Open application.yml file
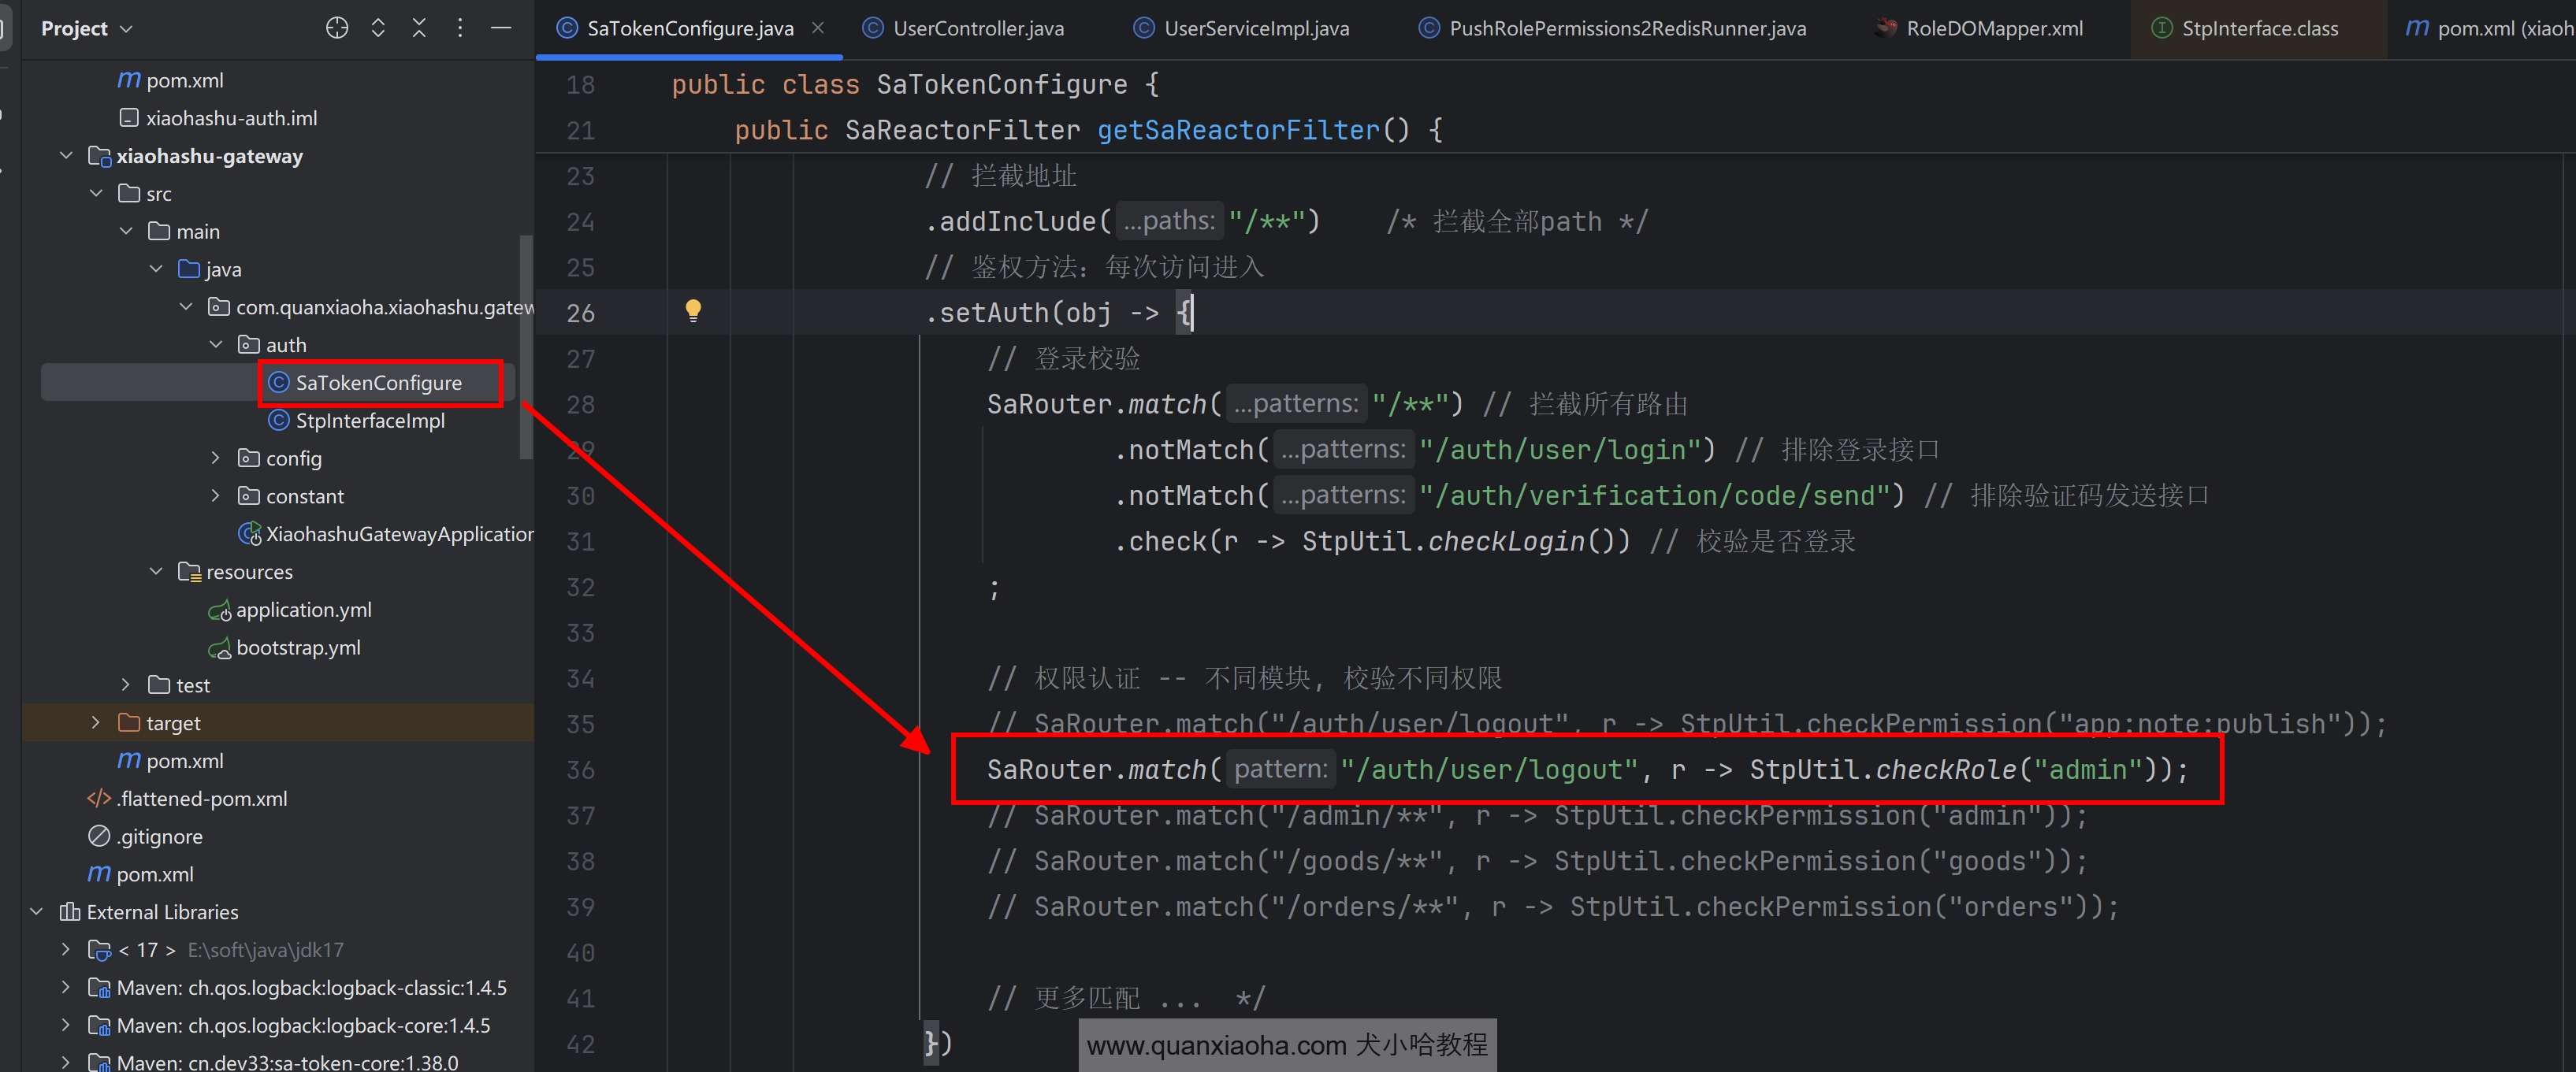2576x1072 pixels. click(303, 610)
